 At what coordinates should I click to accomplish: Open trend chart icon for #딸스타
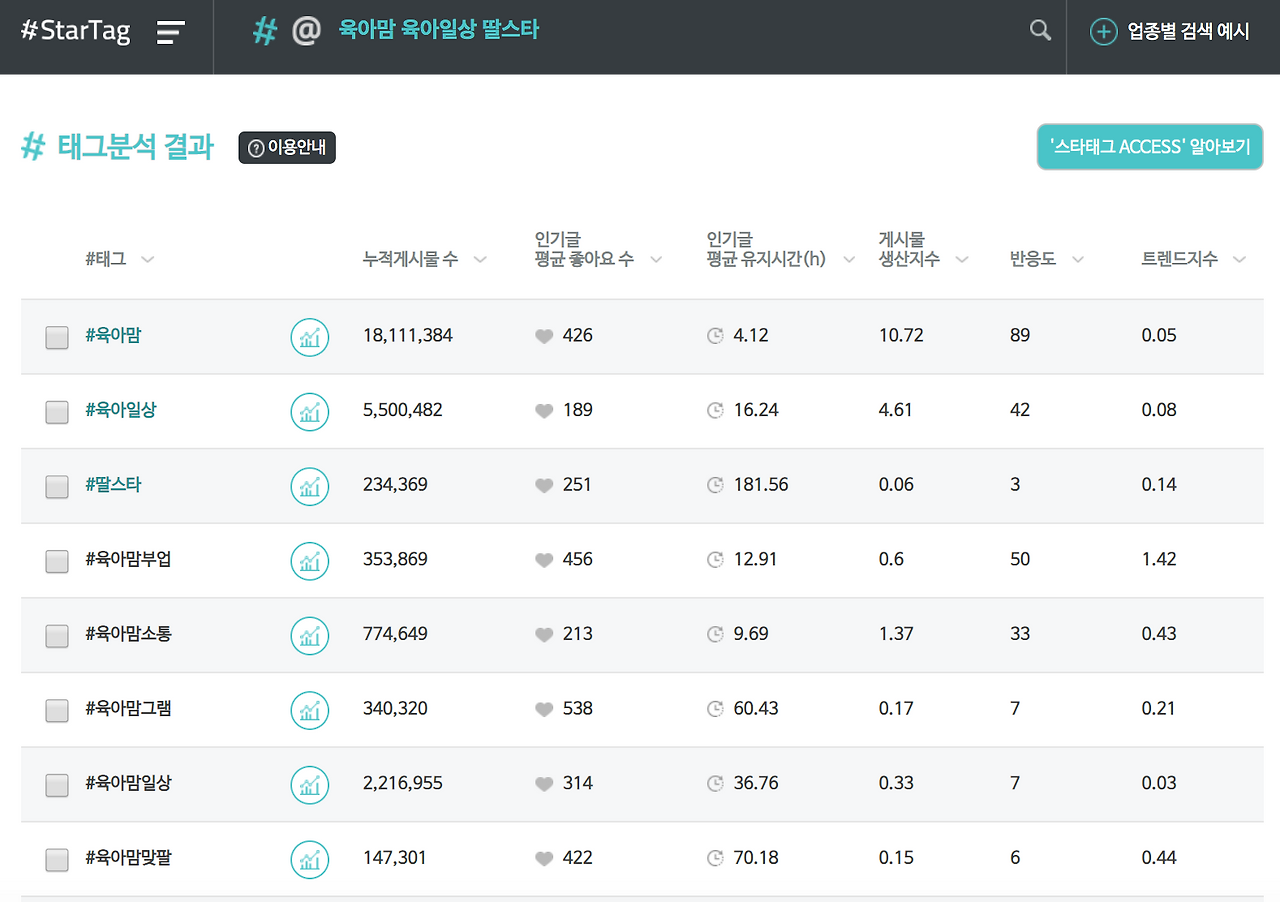point(310,486)
